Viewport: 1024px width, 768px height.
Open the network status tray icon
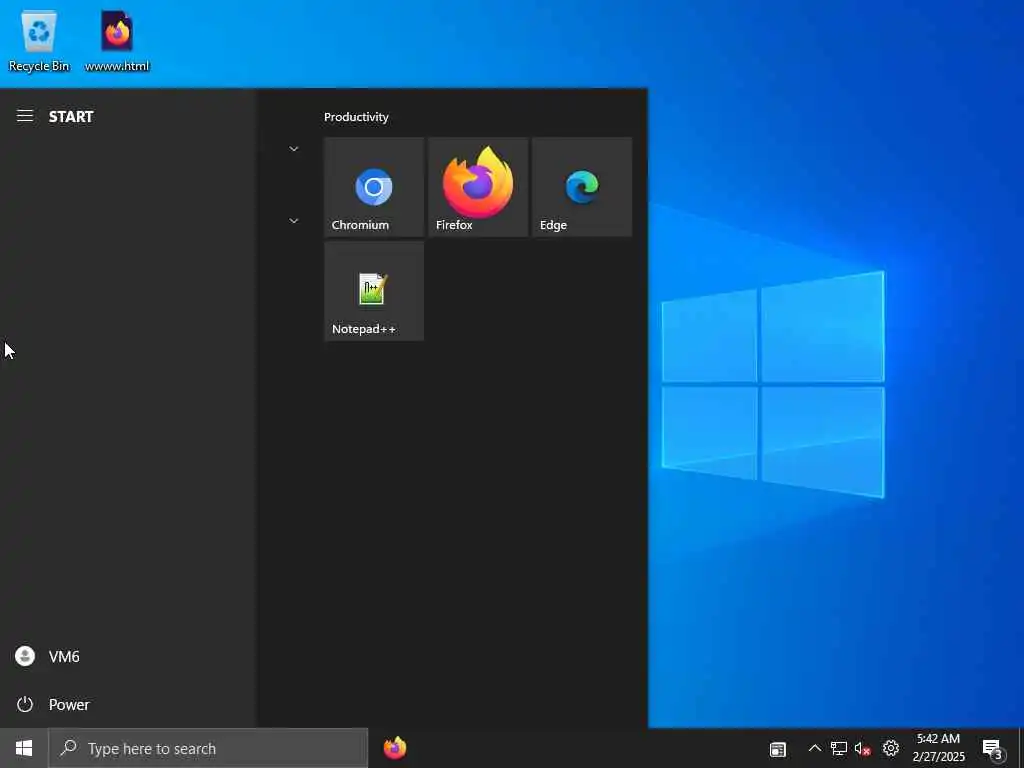click(x=839, y=748)
